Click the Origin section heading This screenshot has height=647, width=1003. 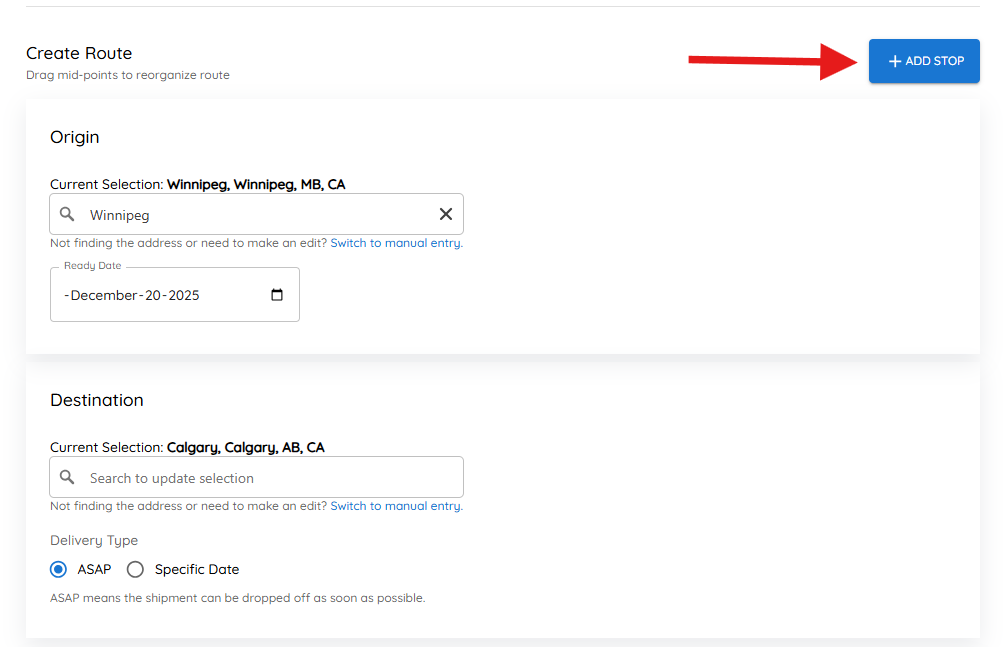coord(75,137)
